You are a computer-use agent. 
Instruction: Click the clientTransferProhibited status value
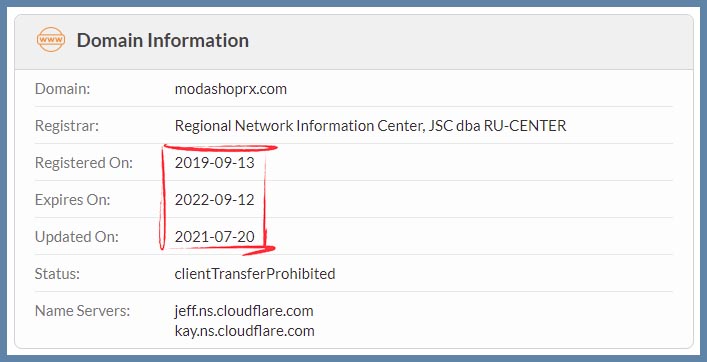(x=255, y=274)
